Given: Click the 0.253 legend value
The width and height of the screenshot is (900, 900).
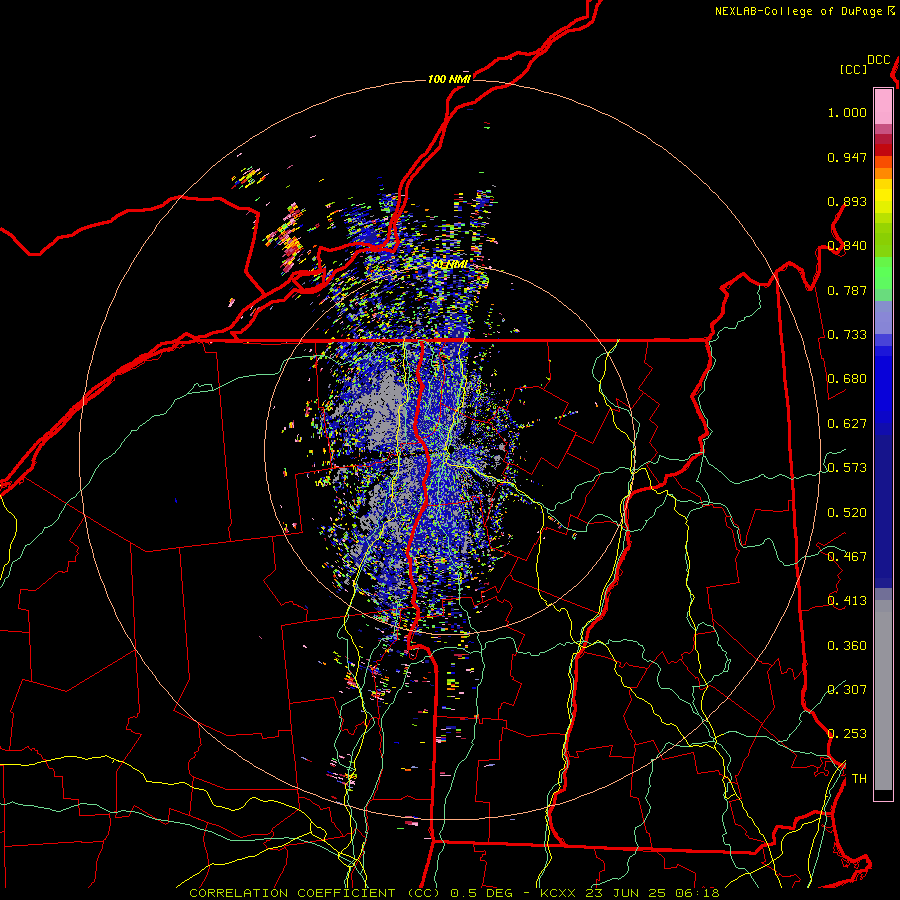Looking at the screenshot, I should pyautogui.click(x=847, y=734).
